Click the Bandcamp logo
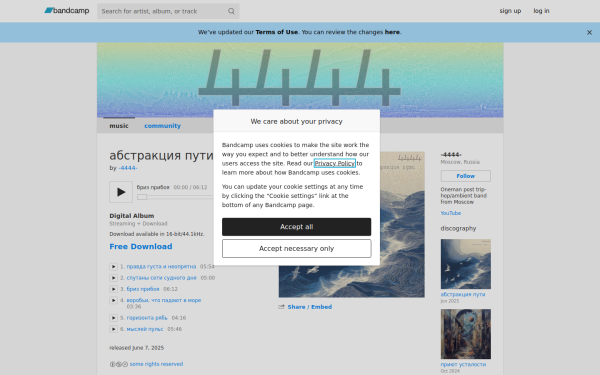The width and height of the screenshot is (600, 375). tap(67, 11)
